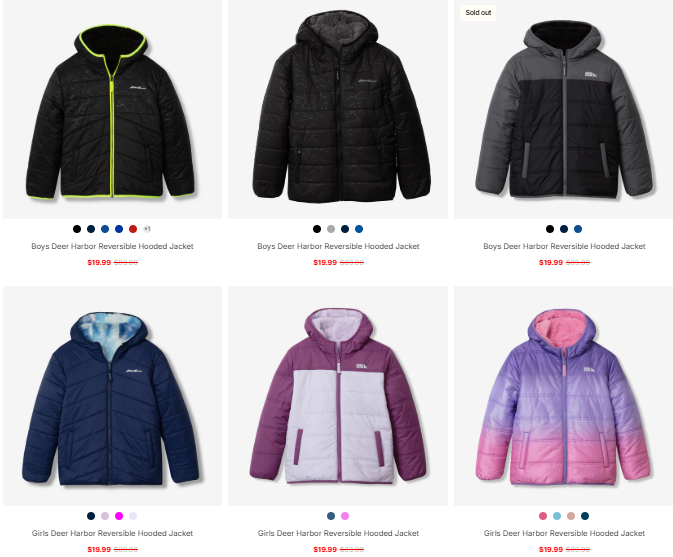673x557 pixels.
Task: Open title link under the ombre girls jacket
Action: pyautogui.click(x=564, y=533)
